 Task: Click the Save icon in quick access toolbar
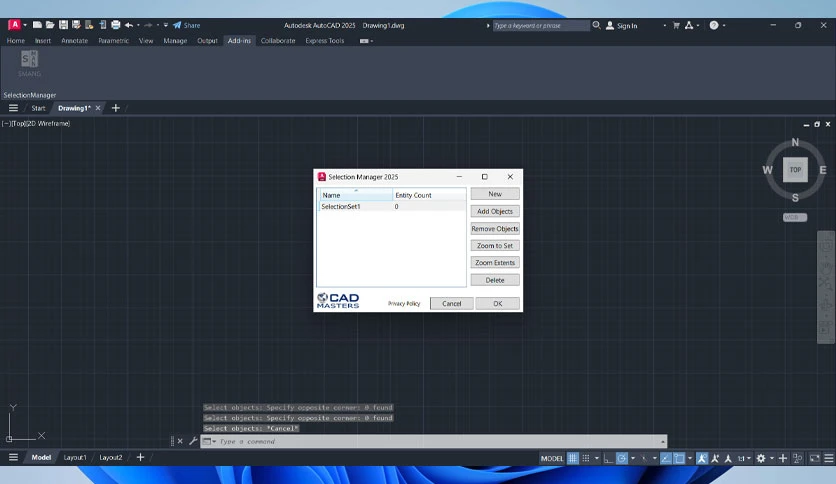click(x=63, y=25)
